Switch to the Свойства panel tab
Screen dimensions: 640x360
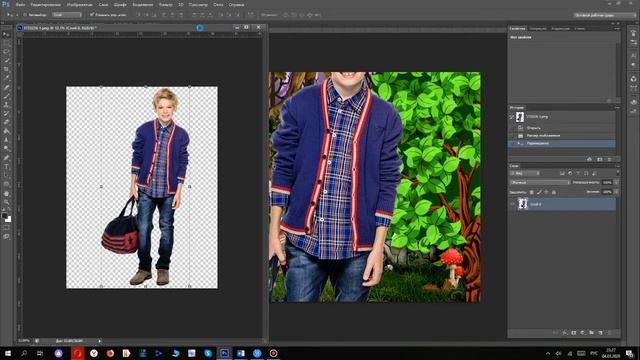[518, 29]
